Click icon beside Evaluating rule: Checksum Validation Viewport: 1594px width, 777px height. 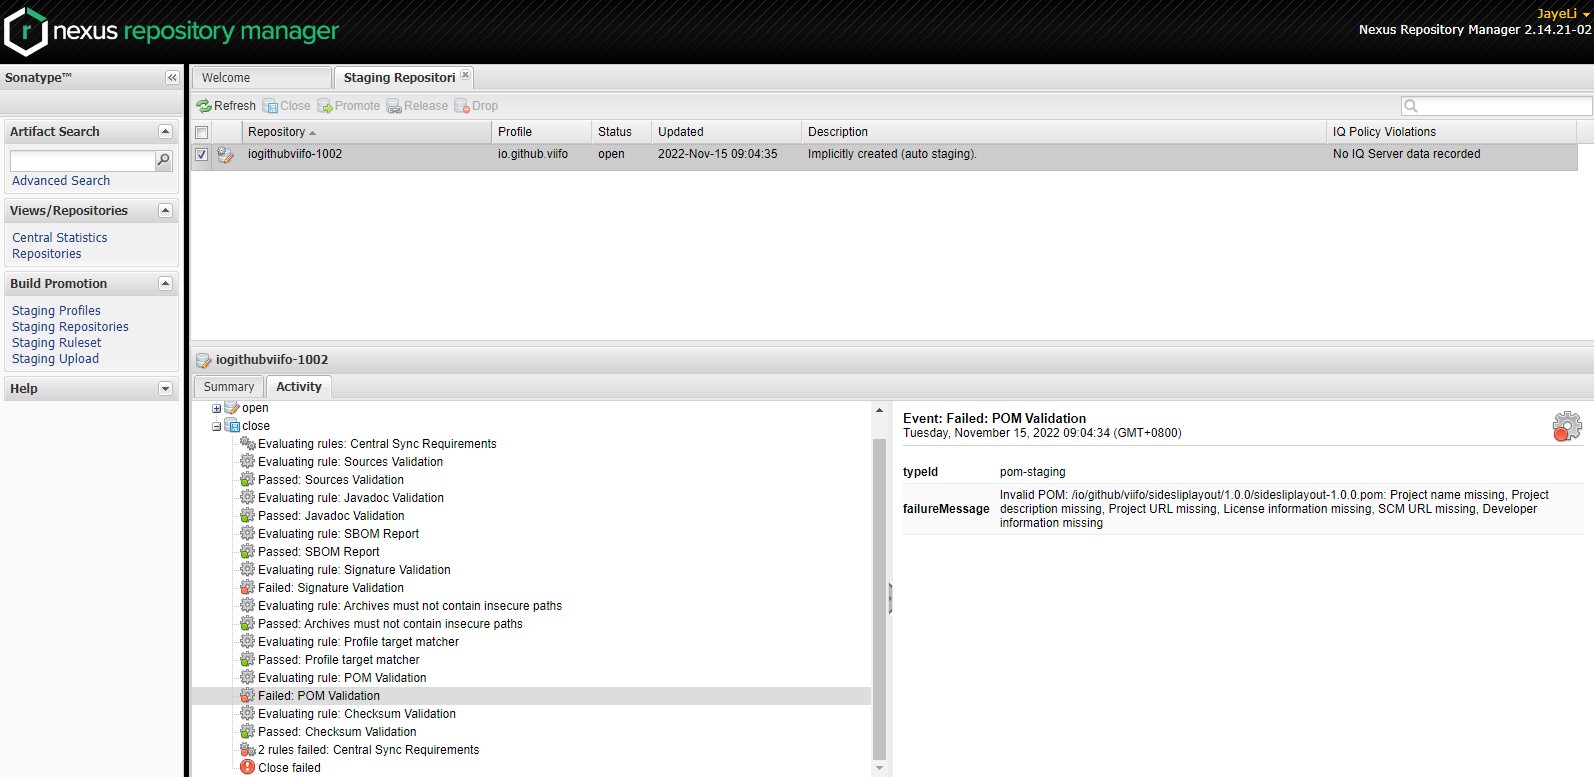tap(248, 714)
